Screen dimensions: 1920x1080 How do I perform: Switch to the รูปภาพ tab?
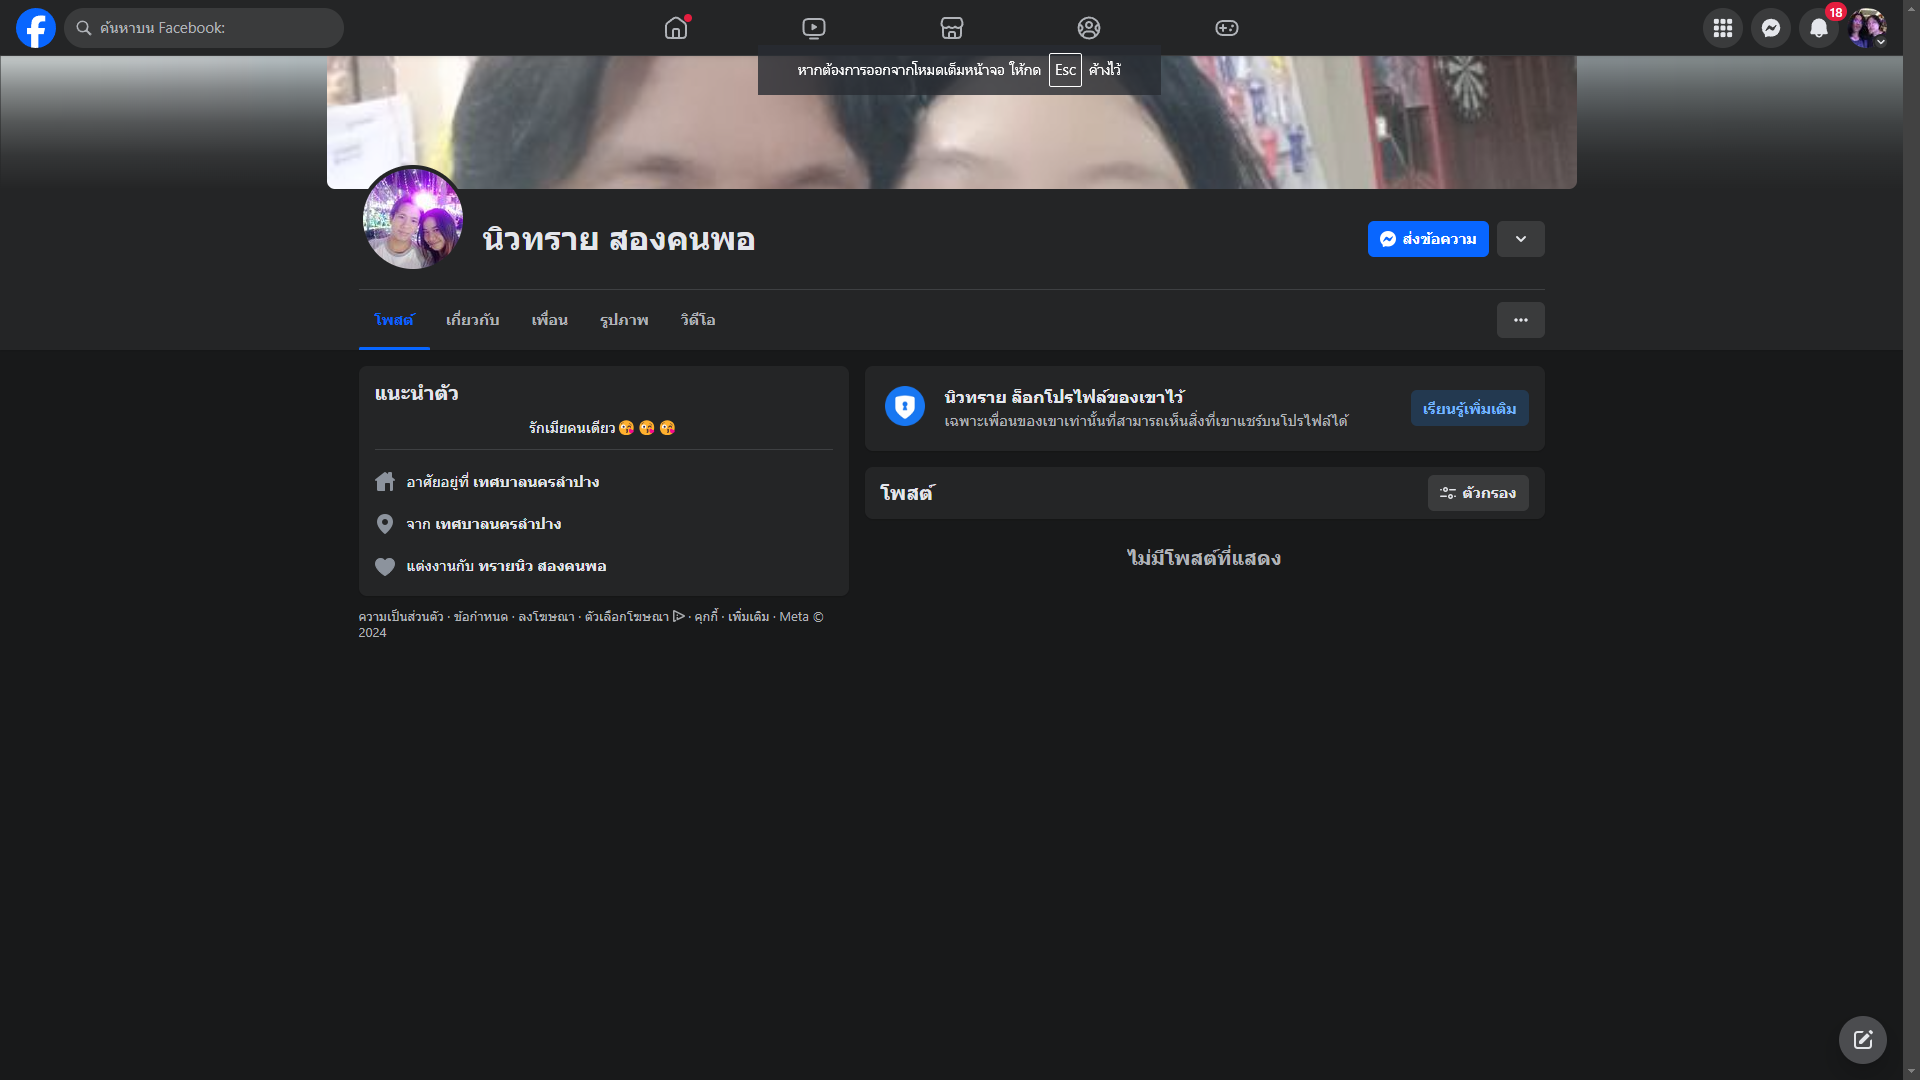[x=624, y=320]
